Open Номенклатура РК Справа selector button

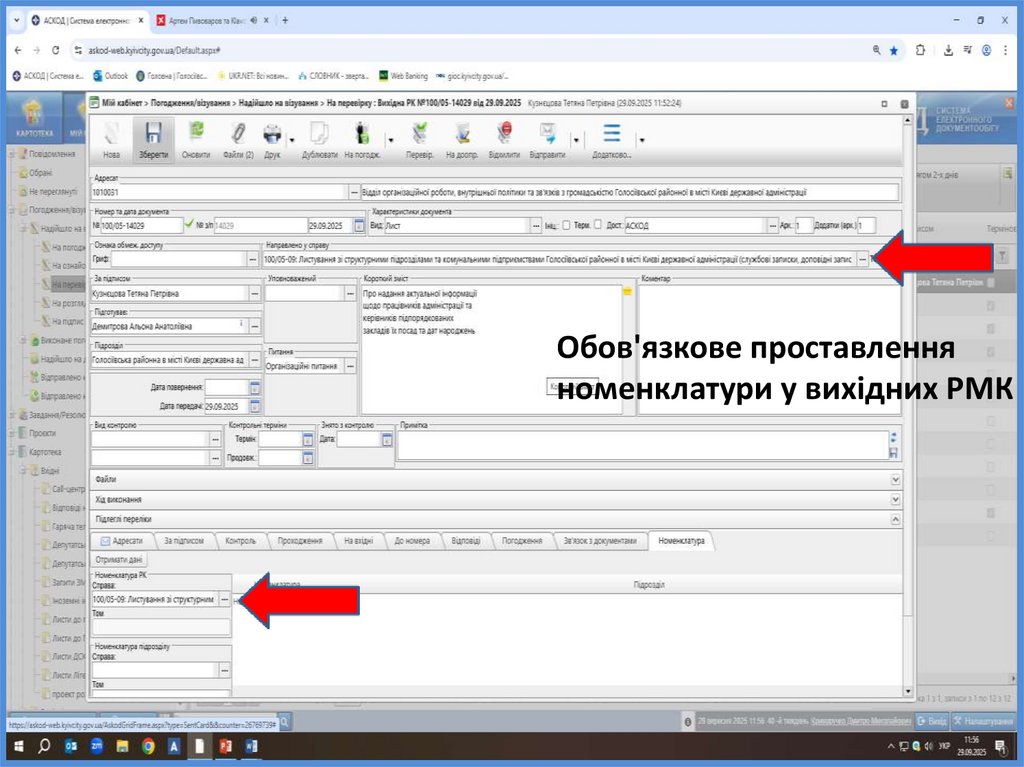225,599
